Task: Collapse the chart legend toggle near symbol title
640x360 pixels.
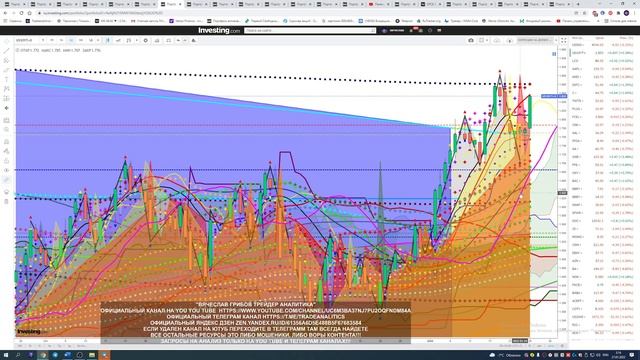Action: pyautogui.click(x=18, y=50)
